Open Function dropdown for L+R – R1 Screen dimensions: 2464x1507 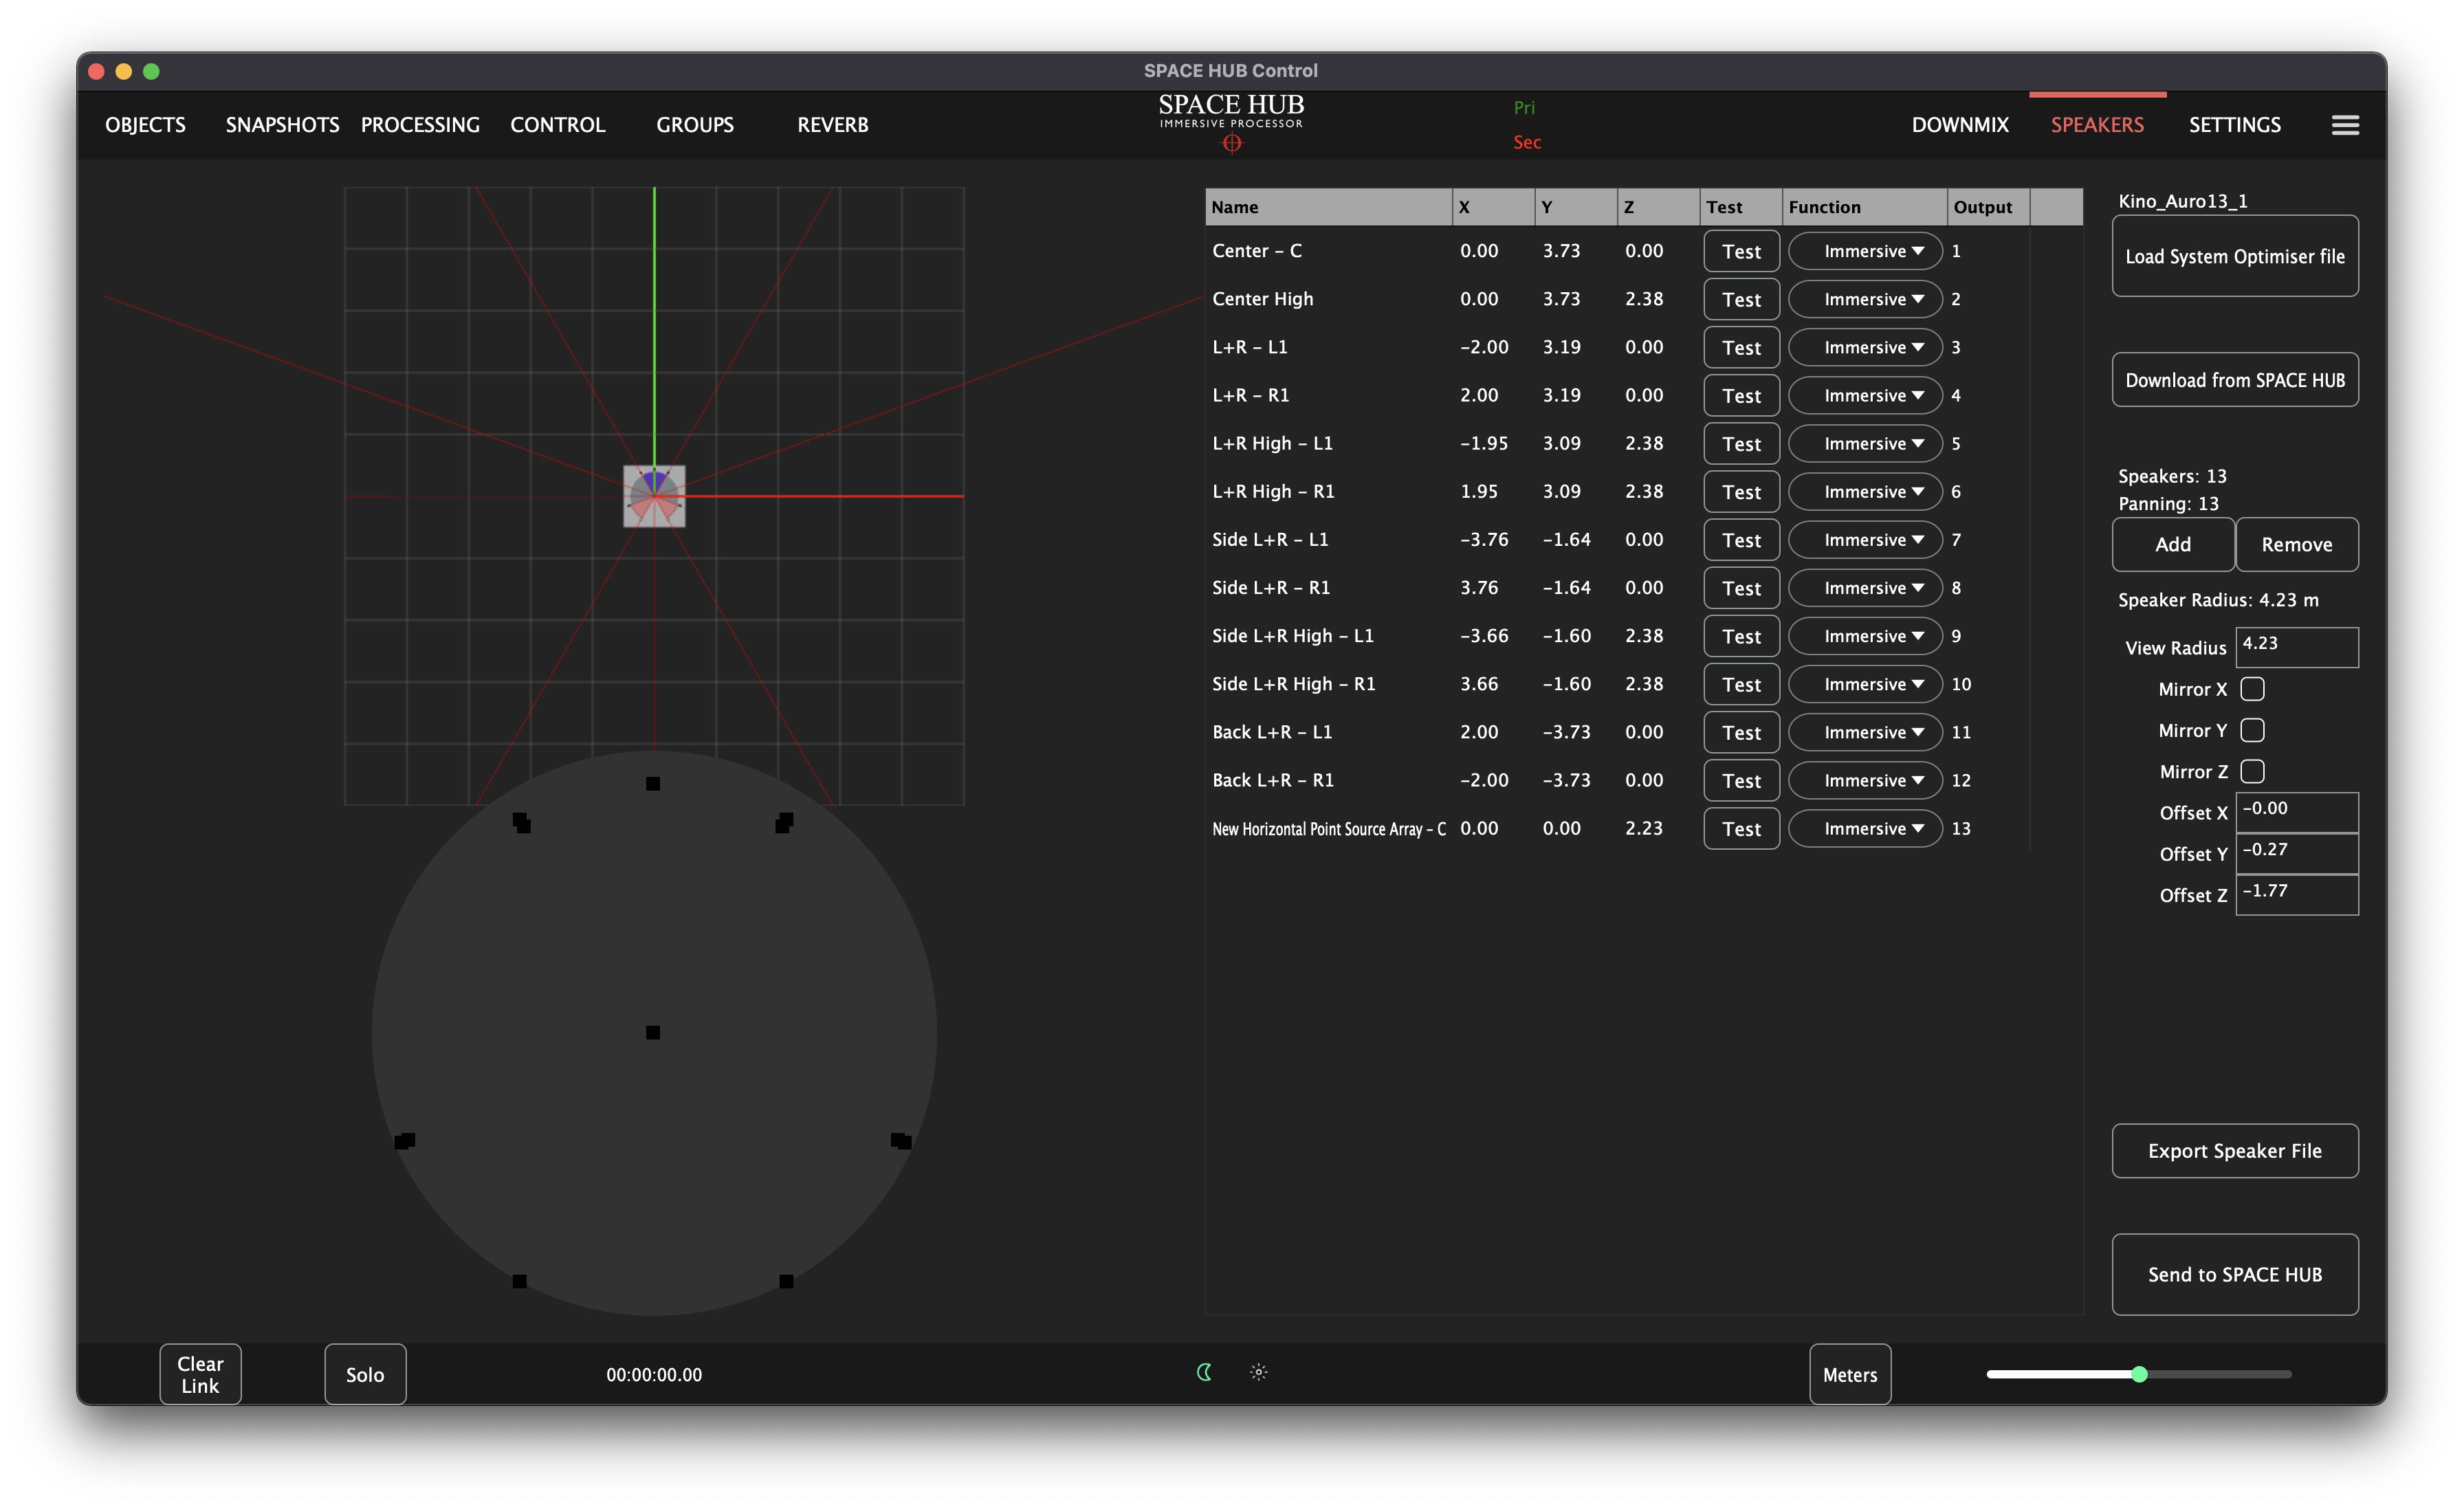point(1865,395)
